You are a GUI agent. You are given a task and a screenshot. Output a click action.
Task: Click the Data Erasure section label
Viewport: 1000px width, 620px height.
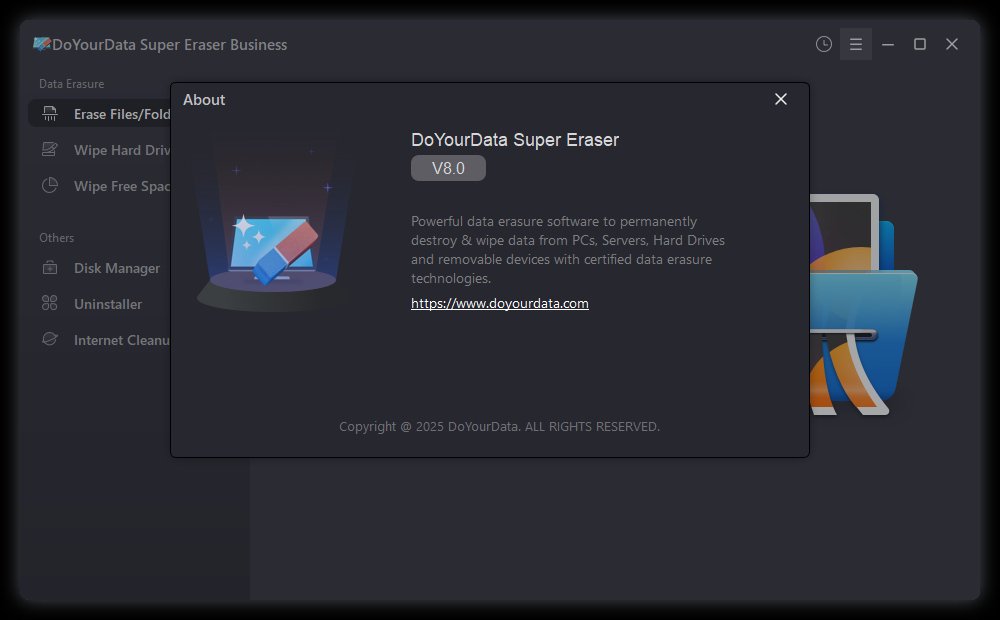click(71, 84)
